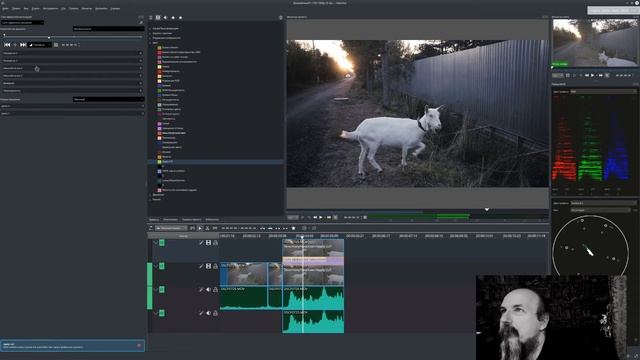This screenshot has width=640, height=360.
Task: Click the green label of the bottom audio track
Action: pos(162,313)
